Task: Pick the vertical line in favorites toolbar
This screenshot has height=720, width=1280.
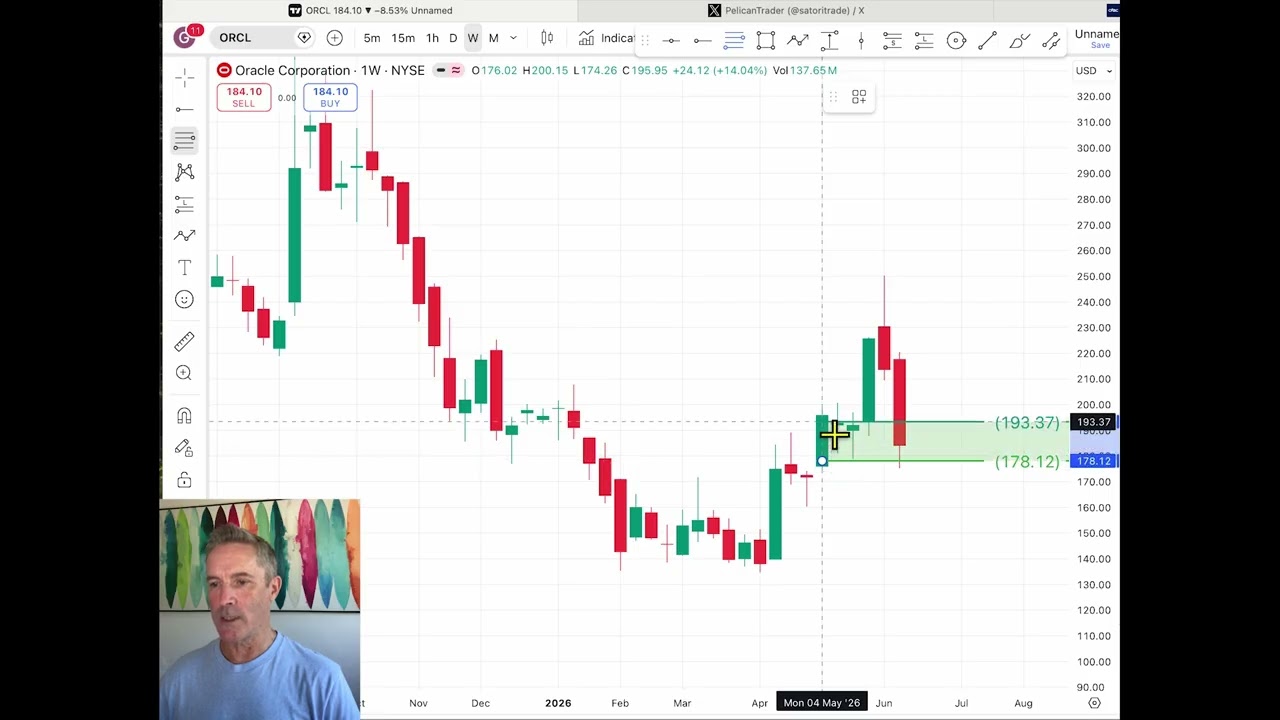Action: pos(861,41)
